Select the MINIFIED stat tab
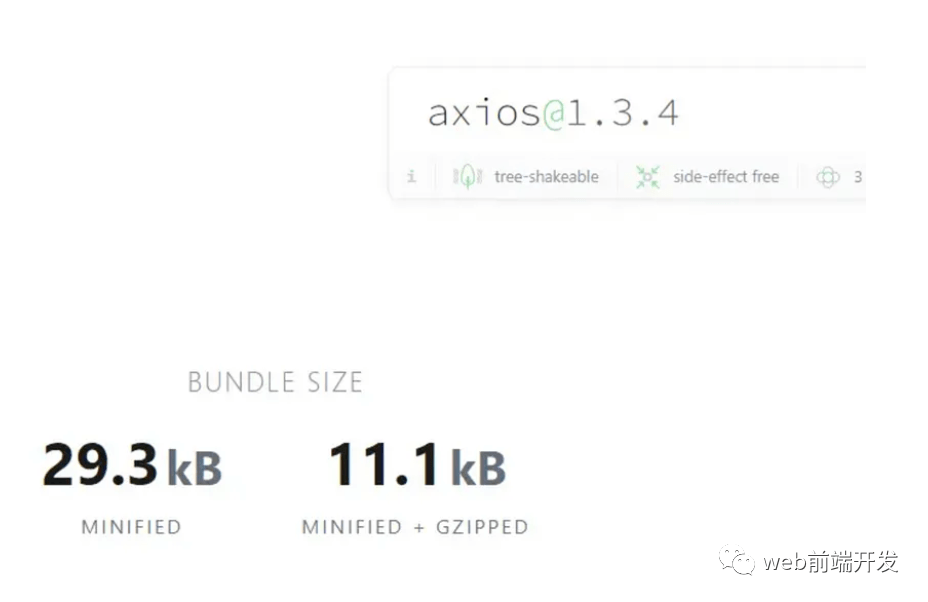 pyautogui.click(x=131, y=527)
